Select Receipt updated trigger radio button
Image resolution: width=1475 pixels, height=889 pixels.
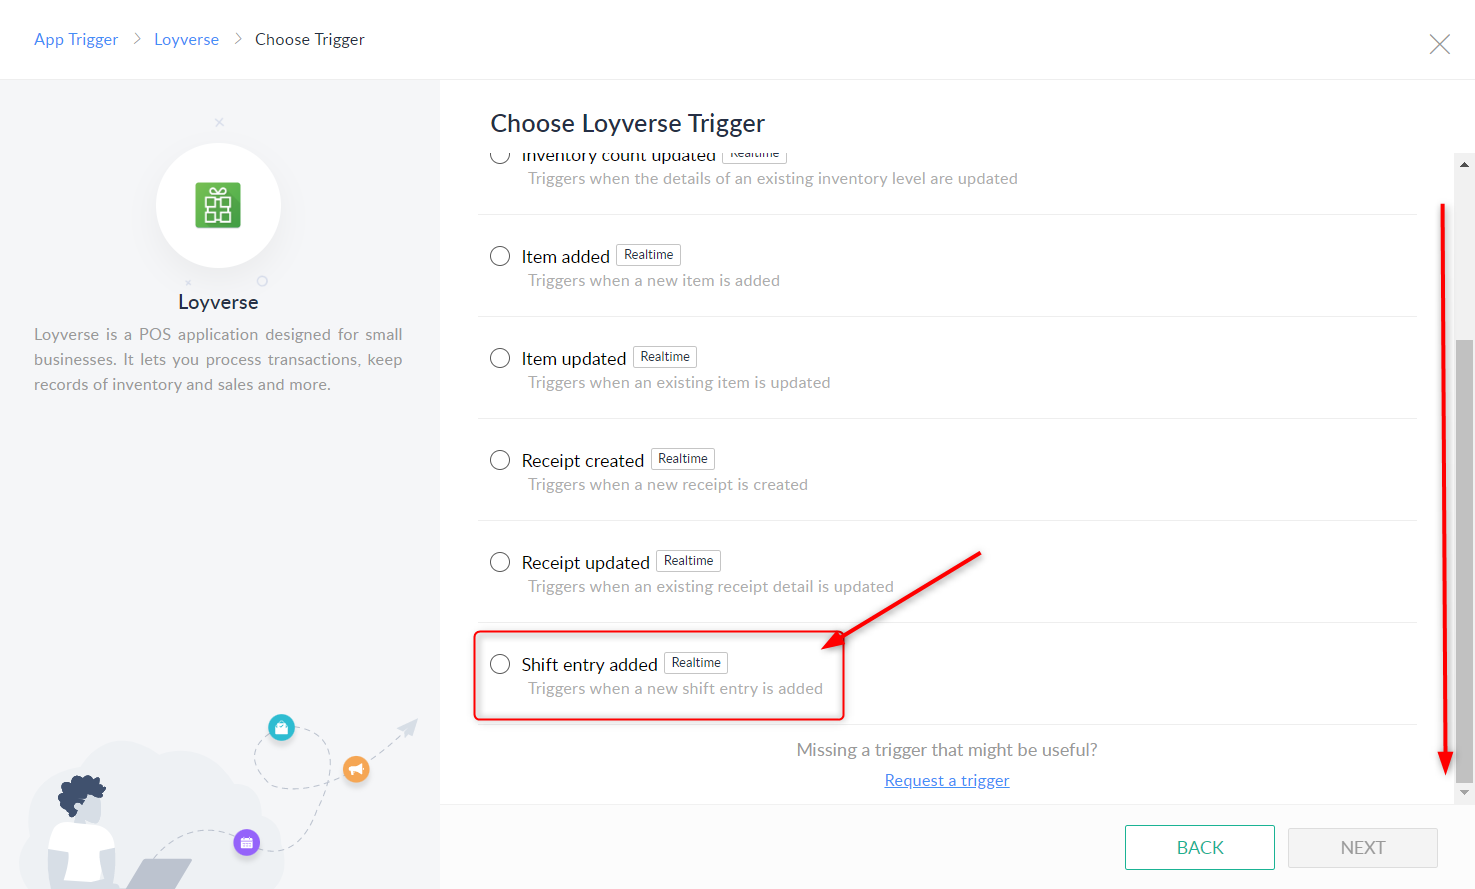(500, 562)
